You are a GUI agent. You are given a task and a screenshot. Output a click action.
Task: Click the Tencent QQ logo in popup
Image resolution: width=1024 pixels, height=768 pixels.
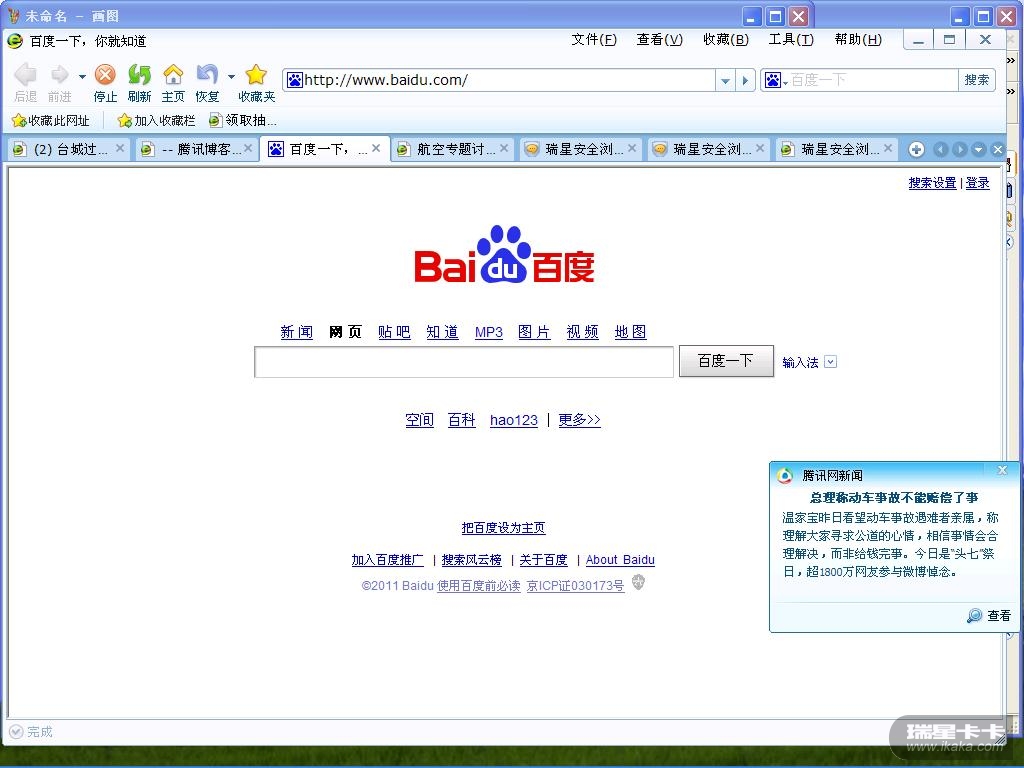coord(785,475)
